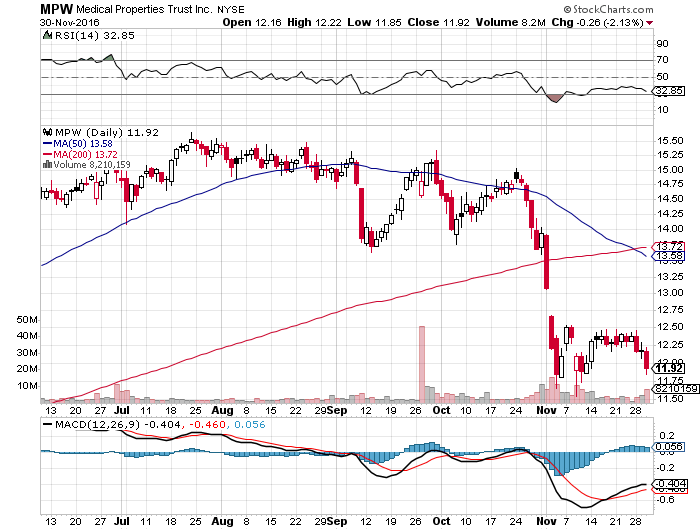Click the blue 0.056 histogram value in MACD legend

point(250,425)
